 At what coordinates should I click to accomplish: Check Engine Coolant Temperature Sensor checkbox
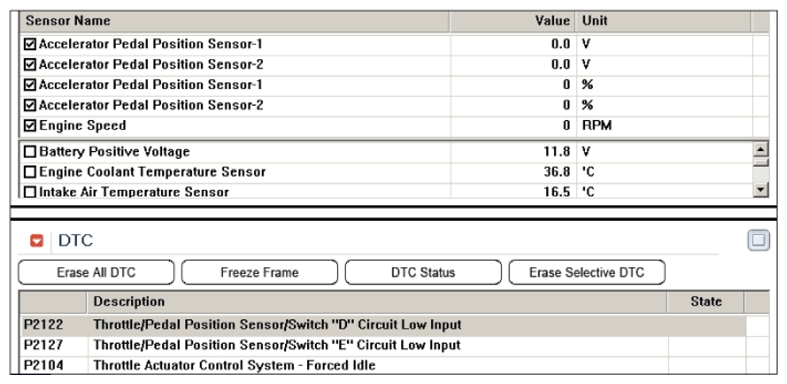click(x=30, y=172)
